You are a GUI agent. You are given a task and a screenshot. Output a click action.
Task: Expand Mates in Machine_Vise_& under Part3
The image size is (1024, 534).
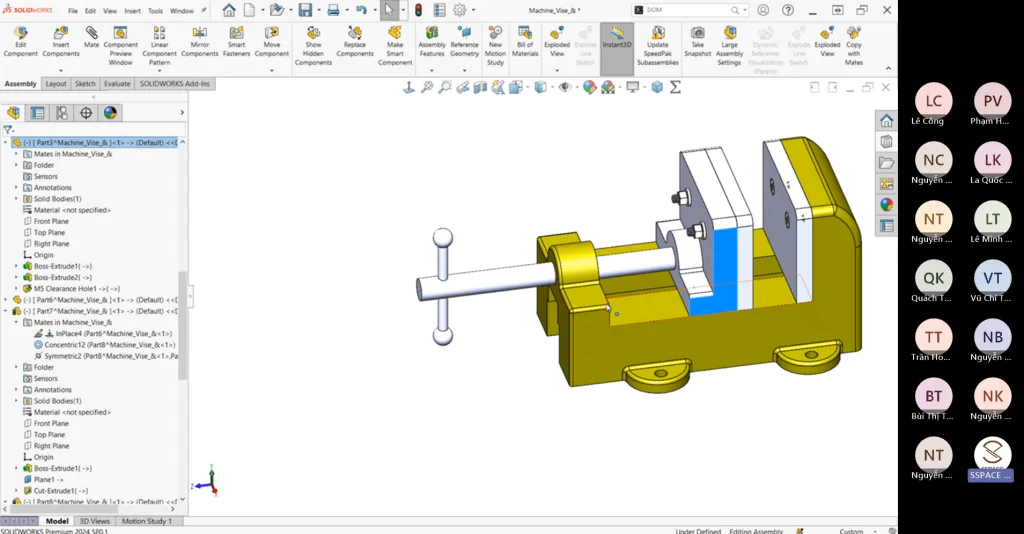[x=16, y=154]
